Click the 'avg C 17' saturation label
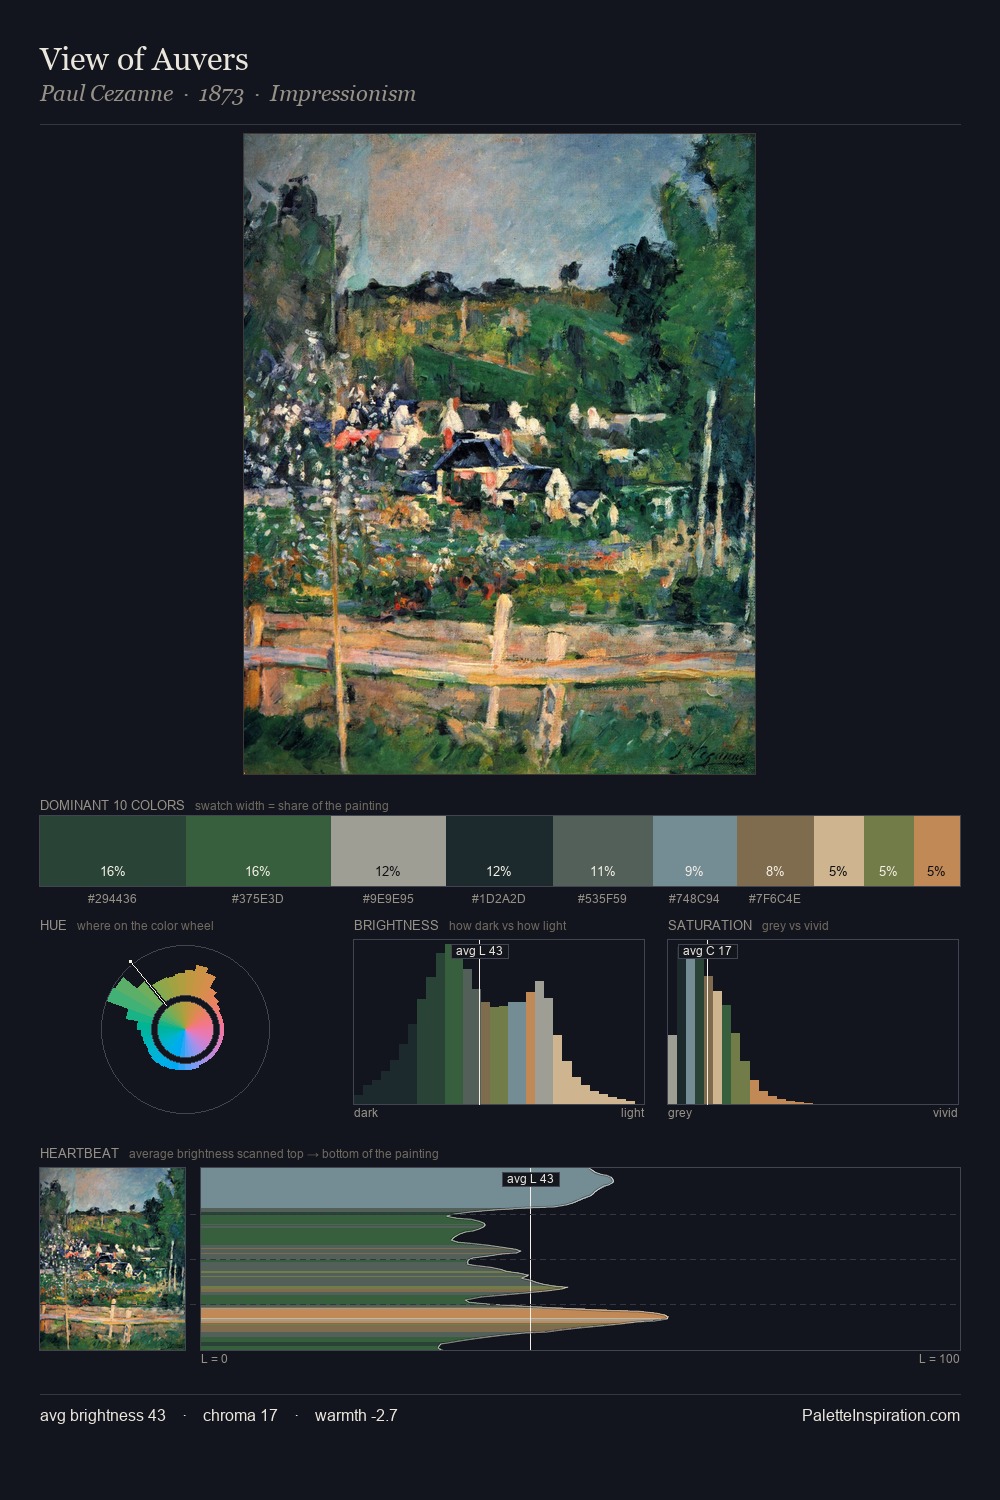Viewport: 1000px width, 1500px height. pos(707,951)
